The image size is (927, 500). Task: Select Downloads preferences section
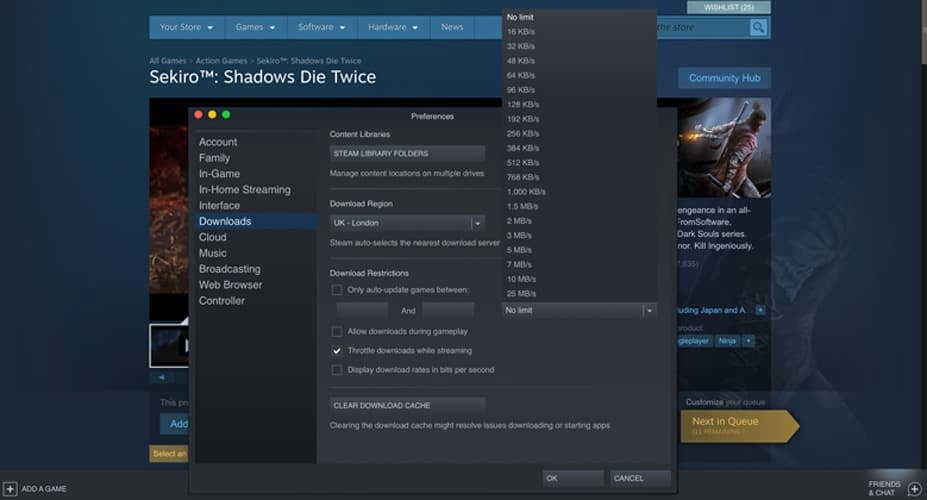pos(256,221)
